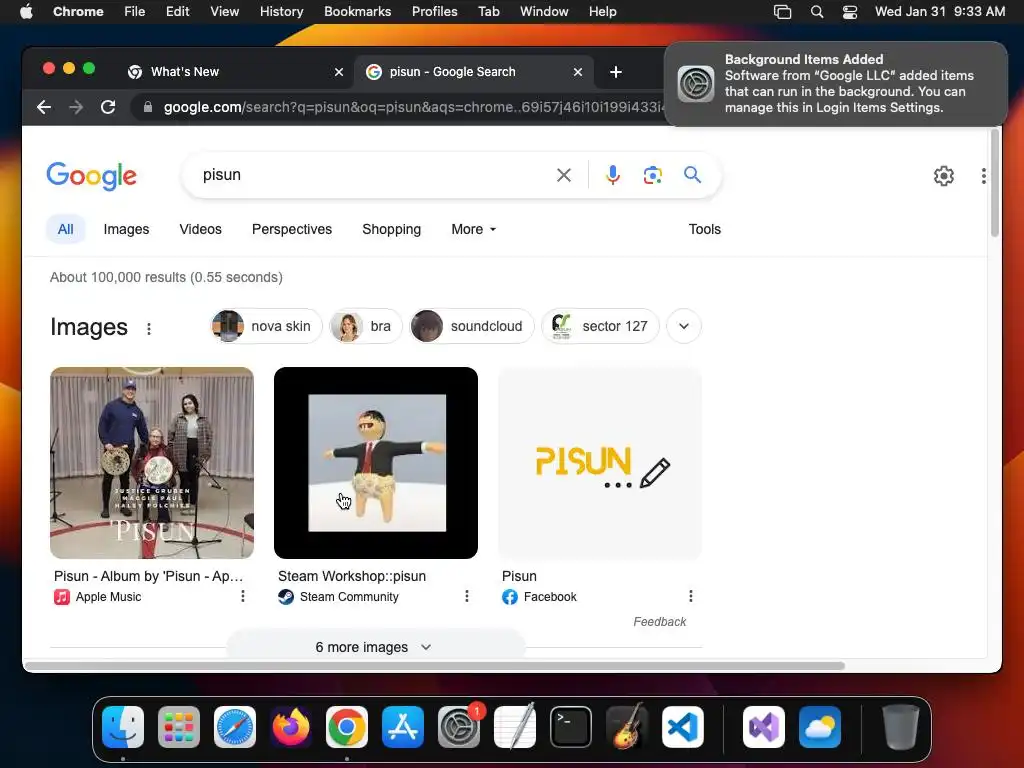Open the Trash in the Dock
This screenshot has height=768, width=1024.
pyautogui.click(x=901, y=727)
